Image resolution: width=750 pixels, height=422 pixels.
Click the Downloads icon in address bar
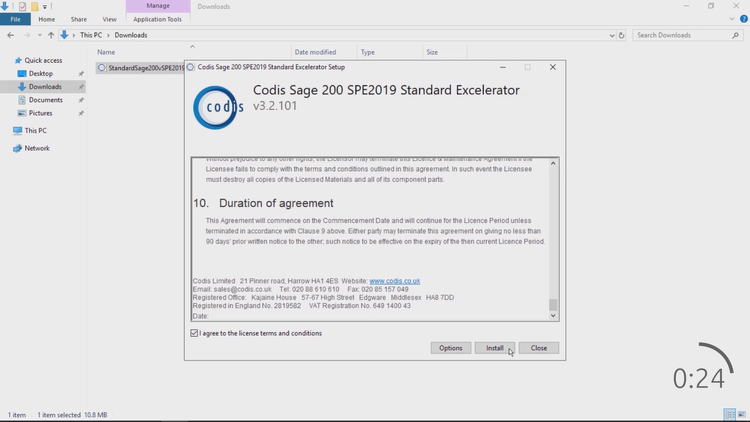coord(64,35)
